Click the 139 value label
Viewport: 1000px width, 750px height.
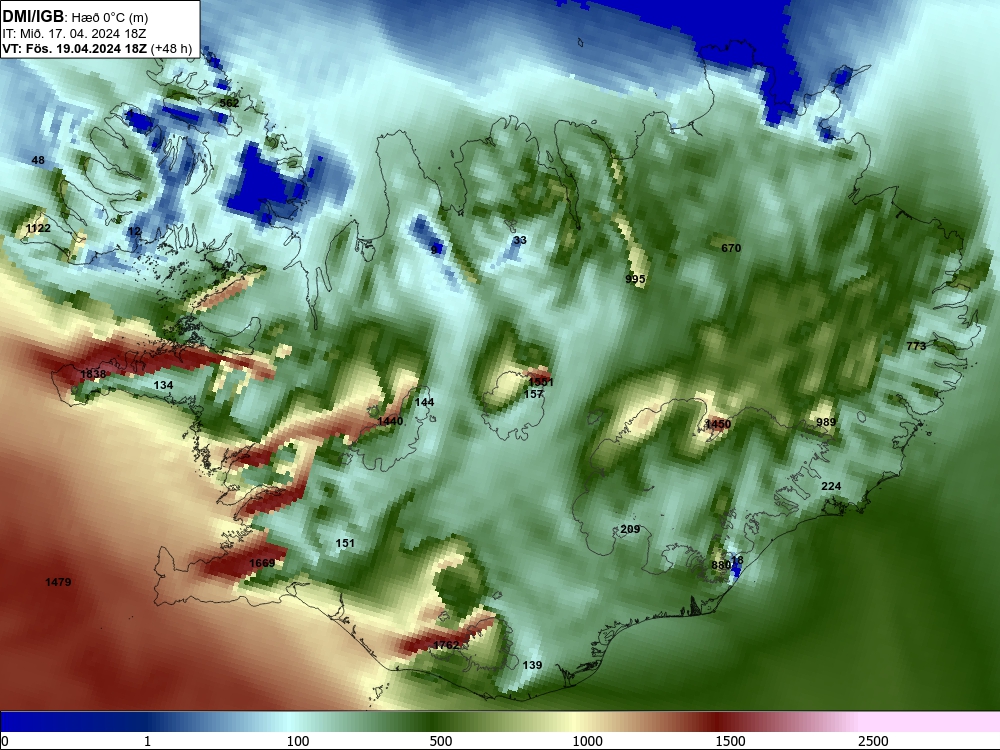[532, 665]
